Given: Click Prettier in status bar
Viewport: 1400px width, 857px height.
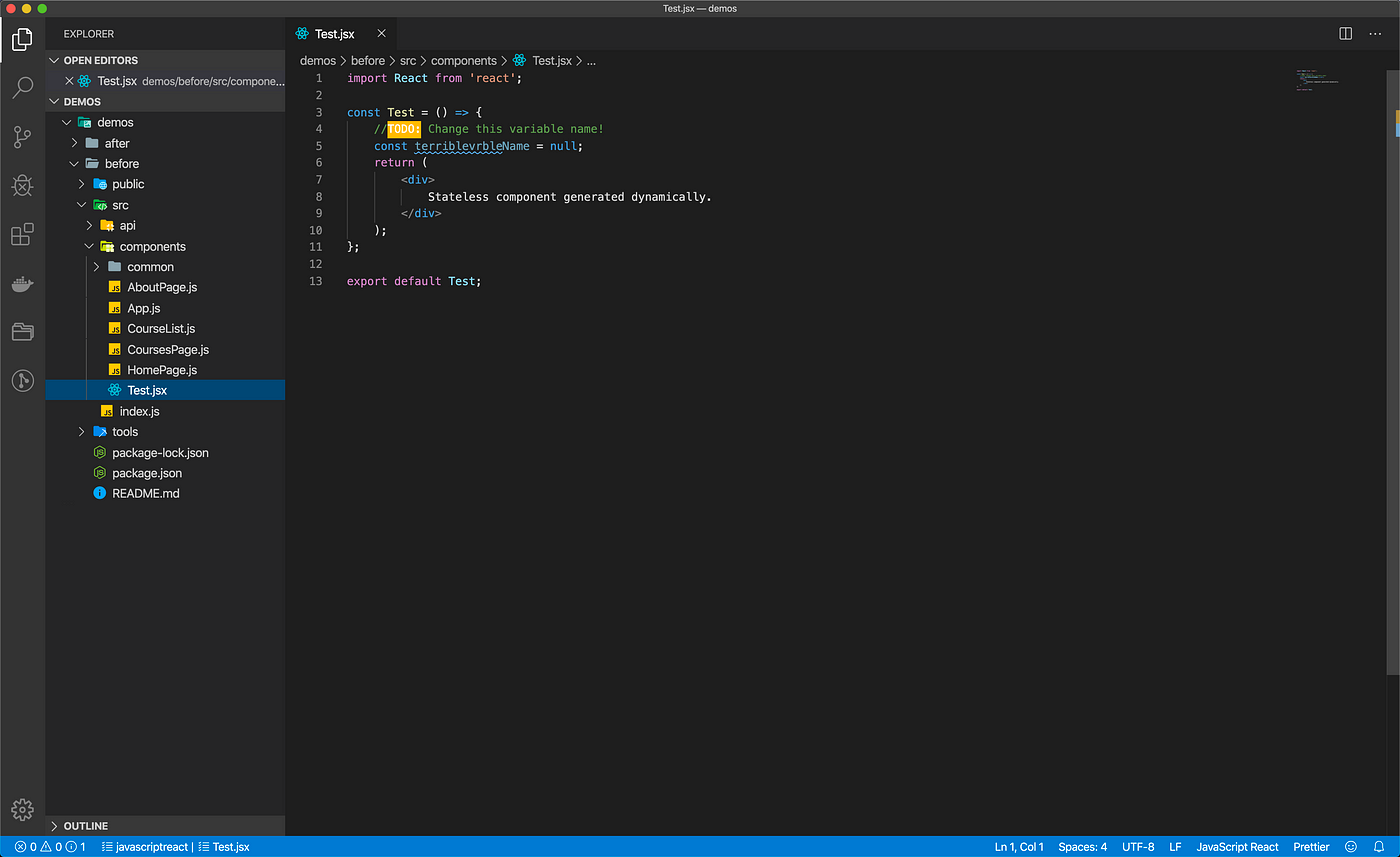Looking at the screenshot, I should 1311,847.
